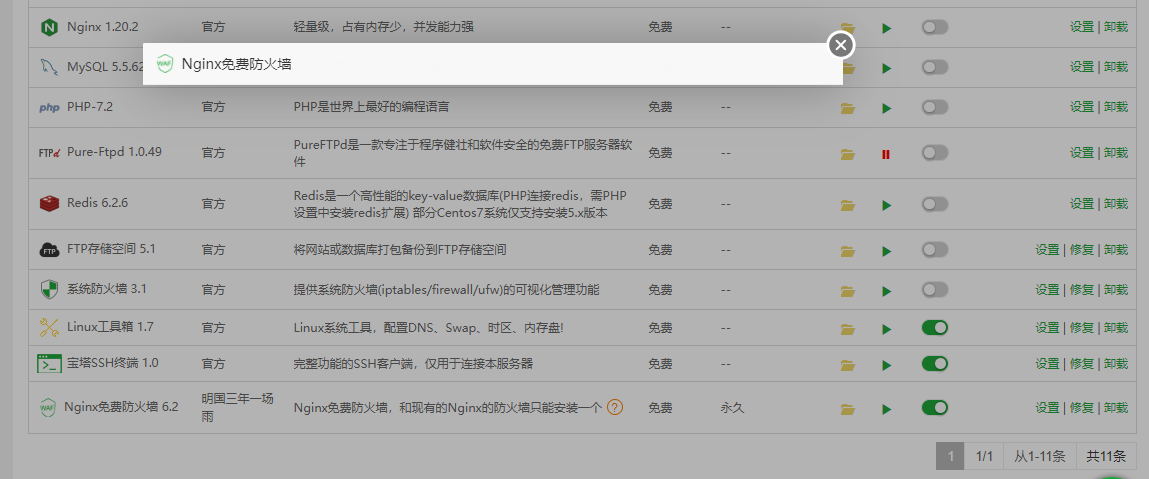The height and width of the screenshot is (479, 1149).
Task: Click the play icon for 系统防火墙 3.1
Action: point(887,292)
